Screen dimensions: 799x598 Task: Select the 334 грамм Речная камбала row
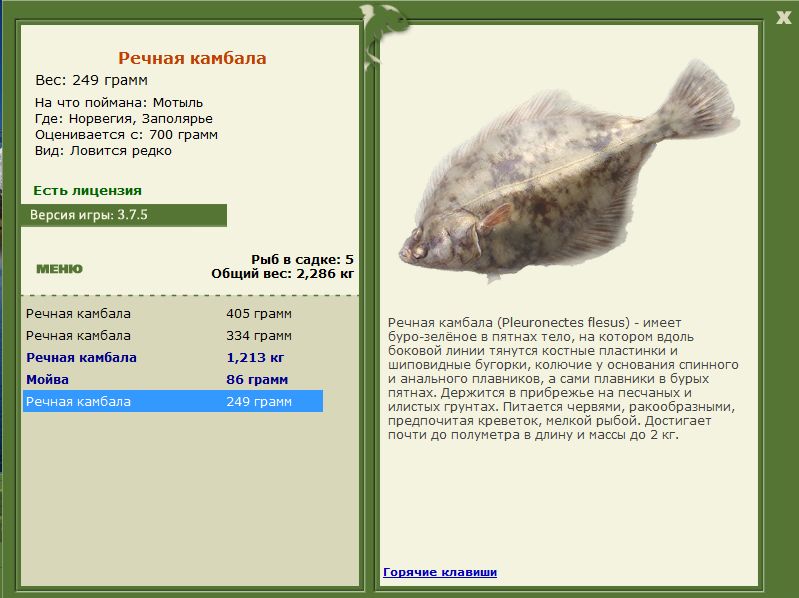[x=173, y=336]
